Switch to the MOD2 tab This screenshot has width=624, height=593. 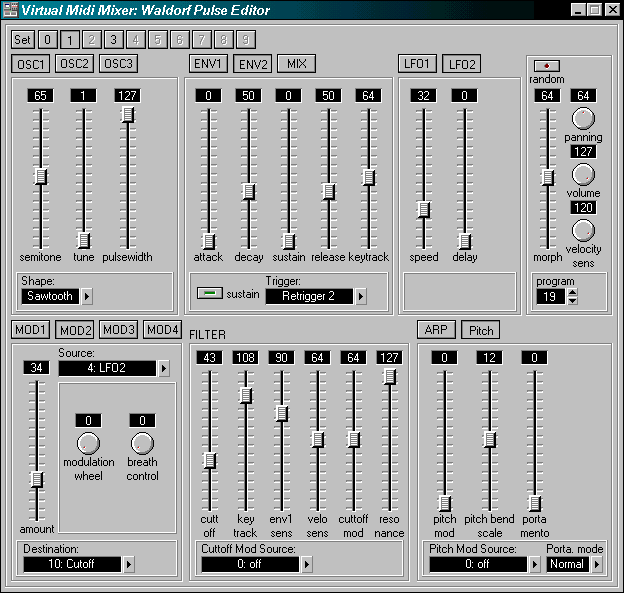pyautogui.click(x=75, y=330)
